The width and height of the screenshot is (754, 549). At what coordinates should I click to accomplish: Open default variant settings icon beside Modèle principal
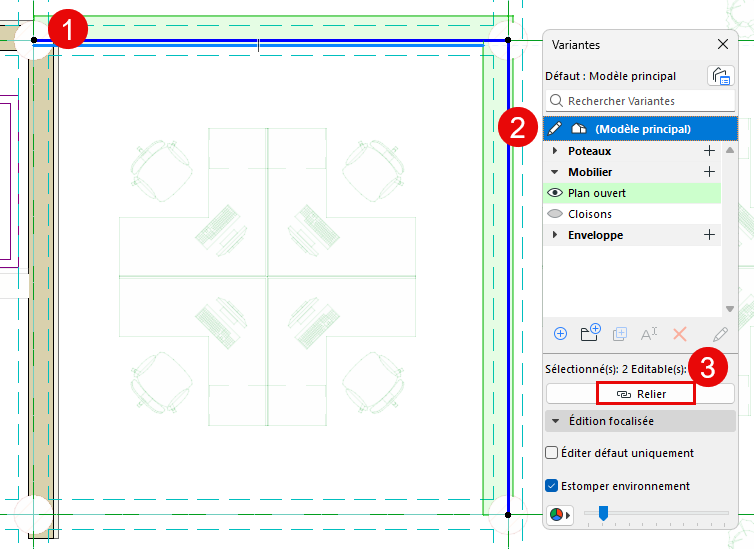pos(721,76)
